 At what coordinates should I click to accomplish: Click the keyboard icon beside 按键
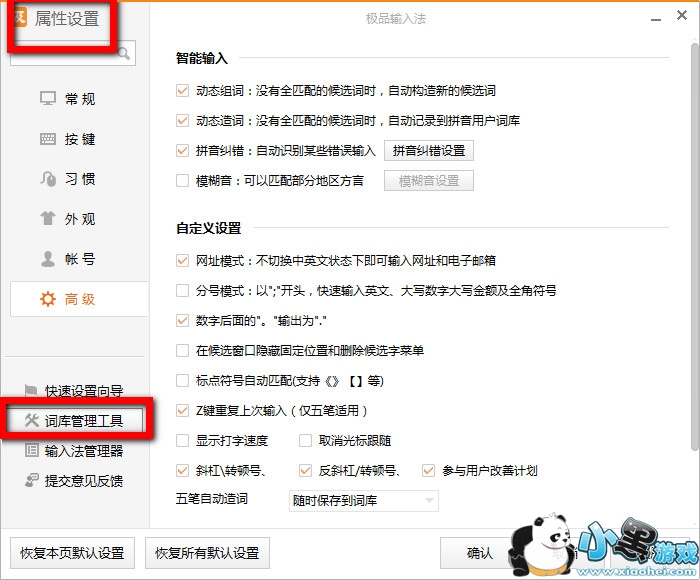[48, 139]
